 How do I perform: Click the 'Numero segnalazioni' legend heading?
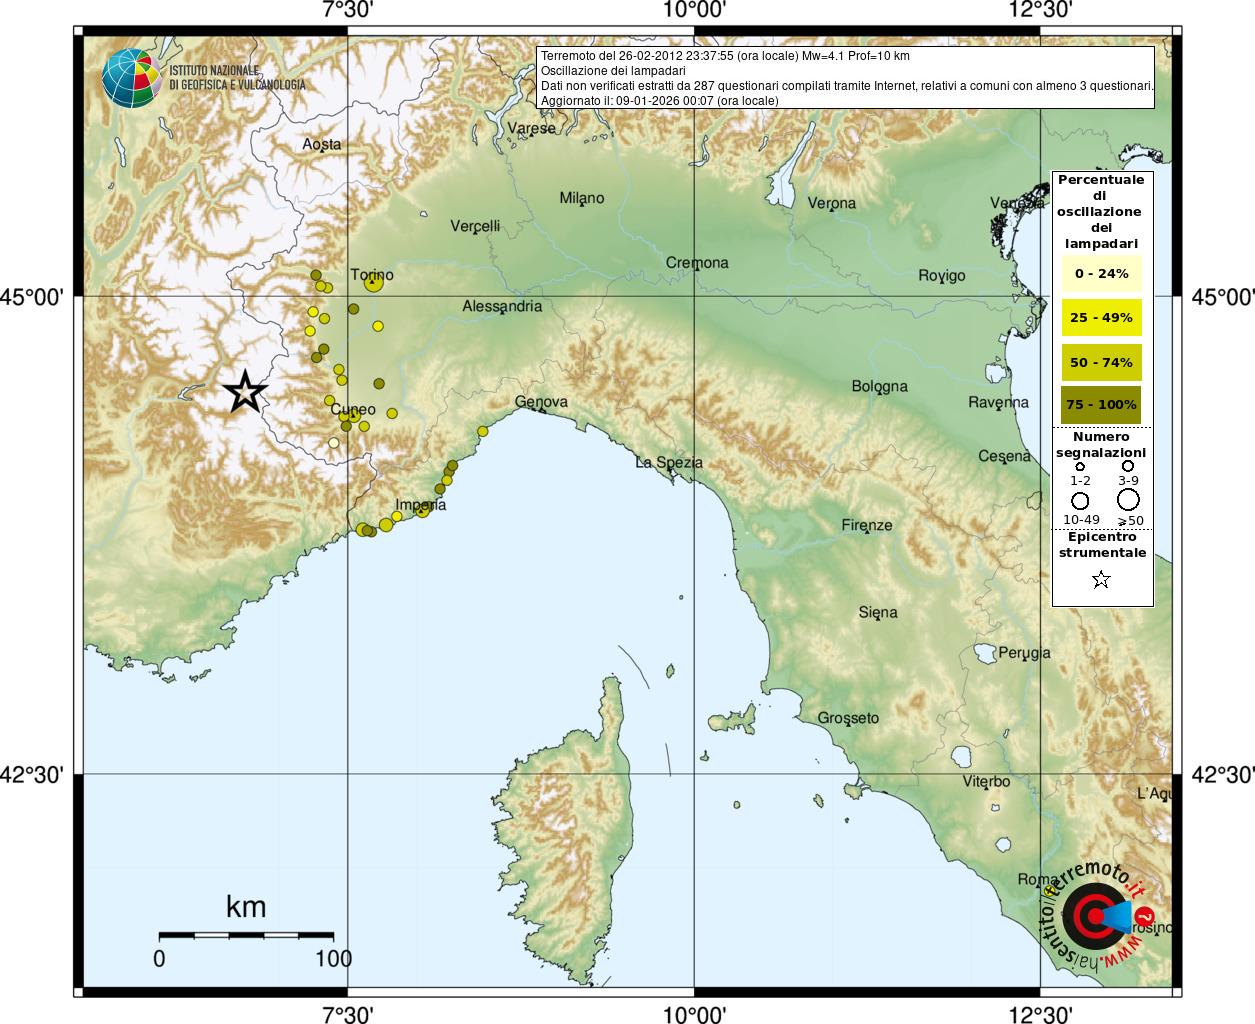pyautogui.click(x=1101, y=445)
